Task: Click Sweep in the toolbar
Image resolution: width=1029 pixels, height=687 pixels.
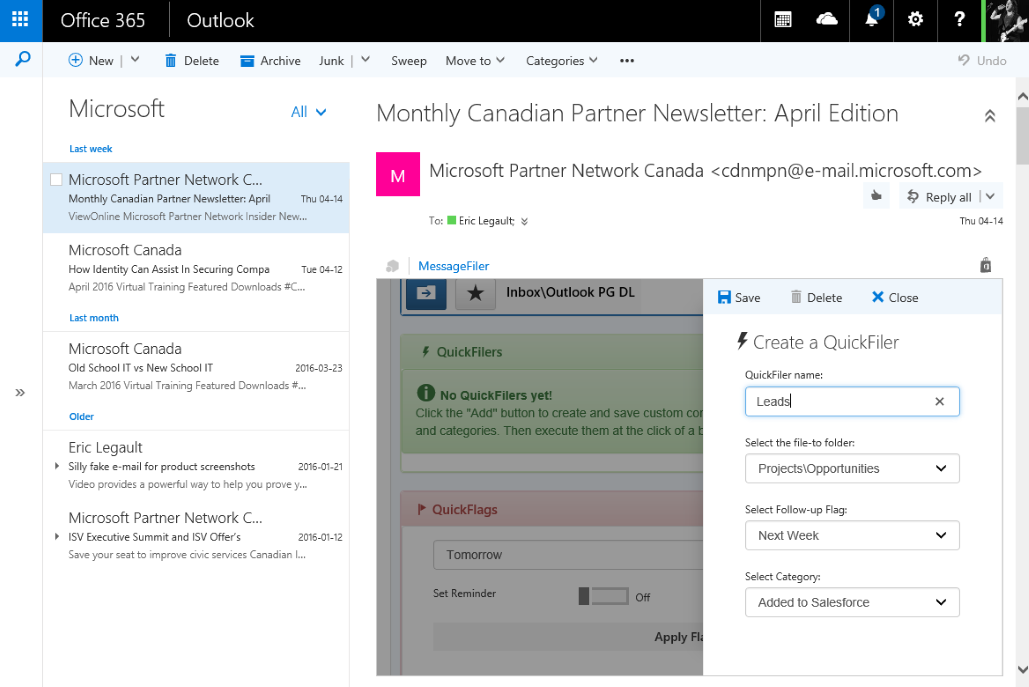Action: click(x=409, y=60)
